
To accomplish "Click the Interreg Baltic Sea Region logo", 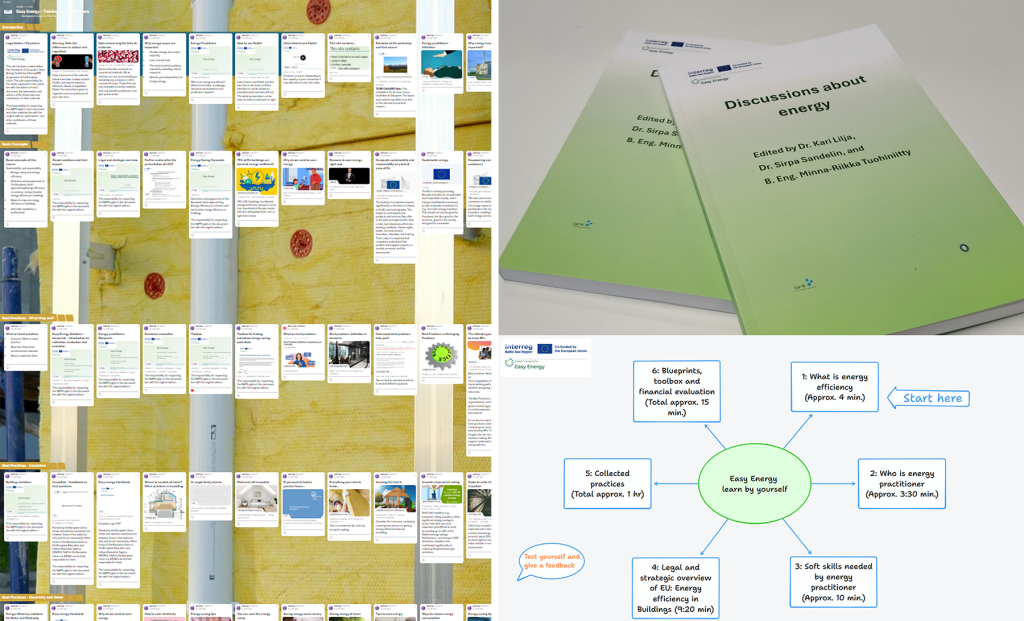I will click(x=519, y=348).
